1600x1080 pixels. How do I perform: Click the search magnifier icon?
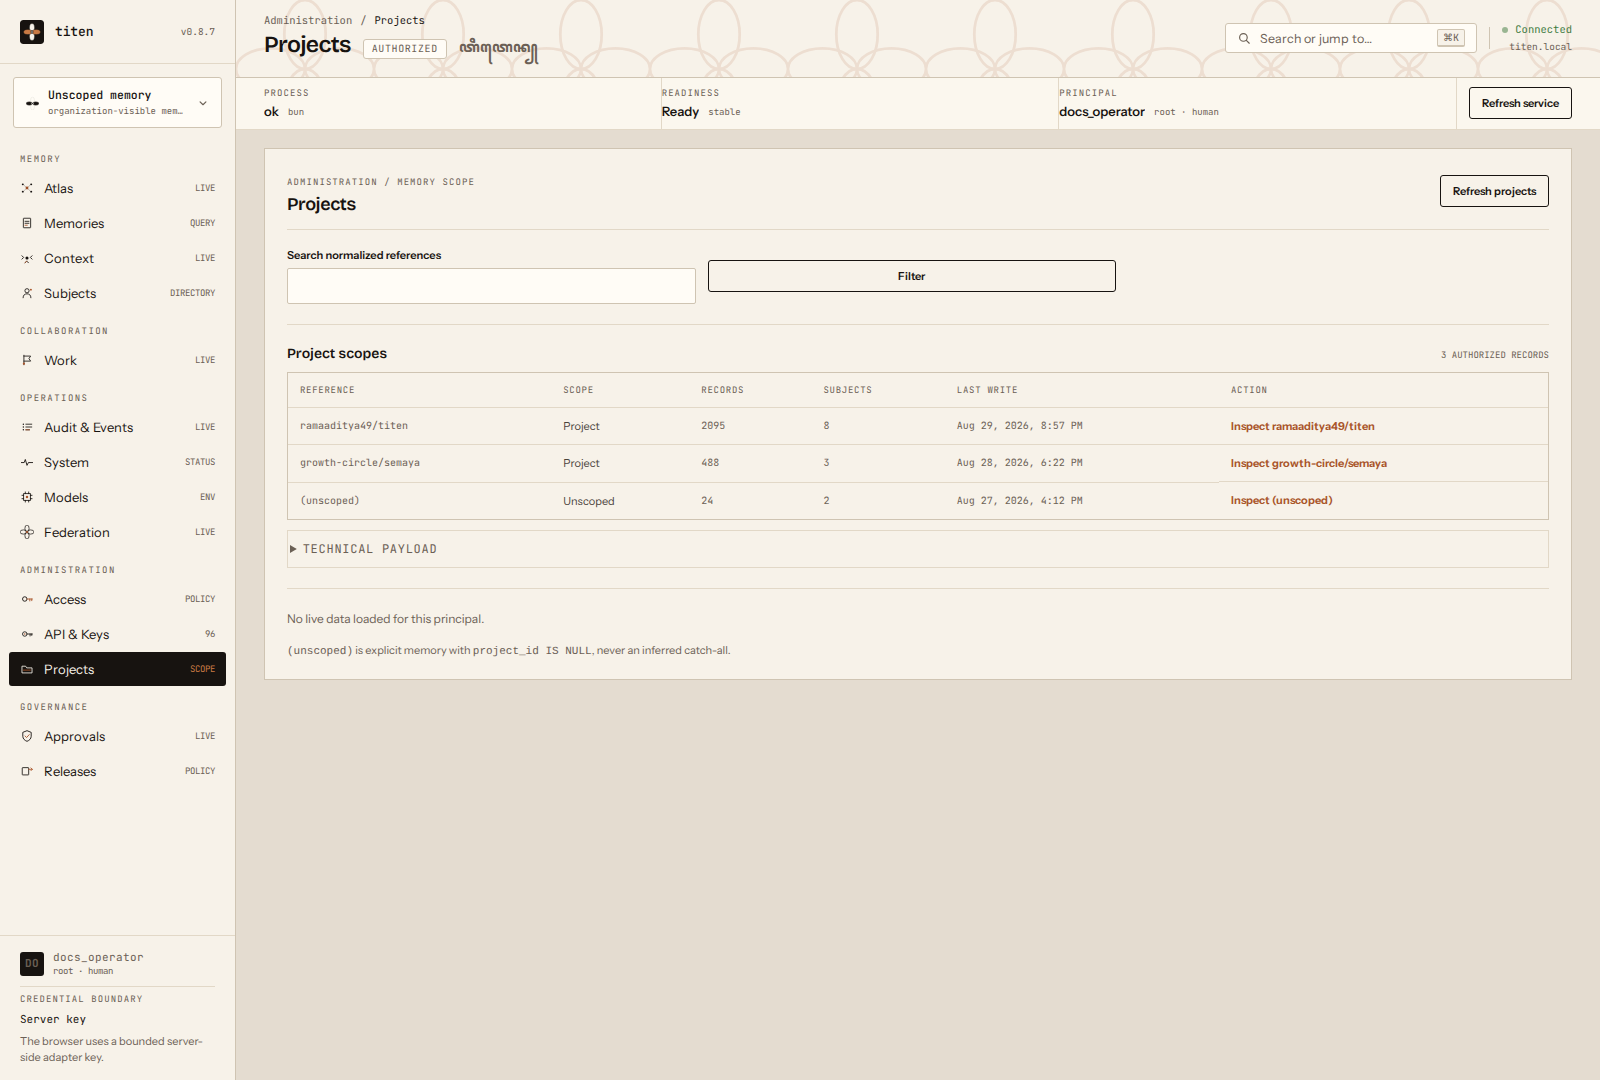[x=1244, y=38]
